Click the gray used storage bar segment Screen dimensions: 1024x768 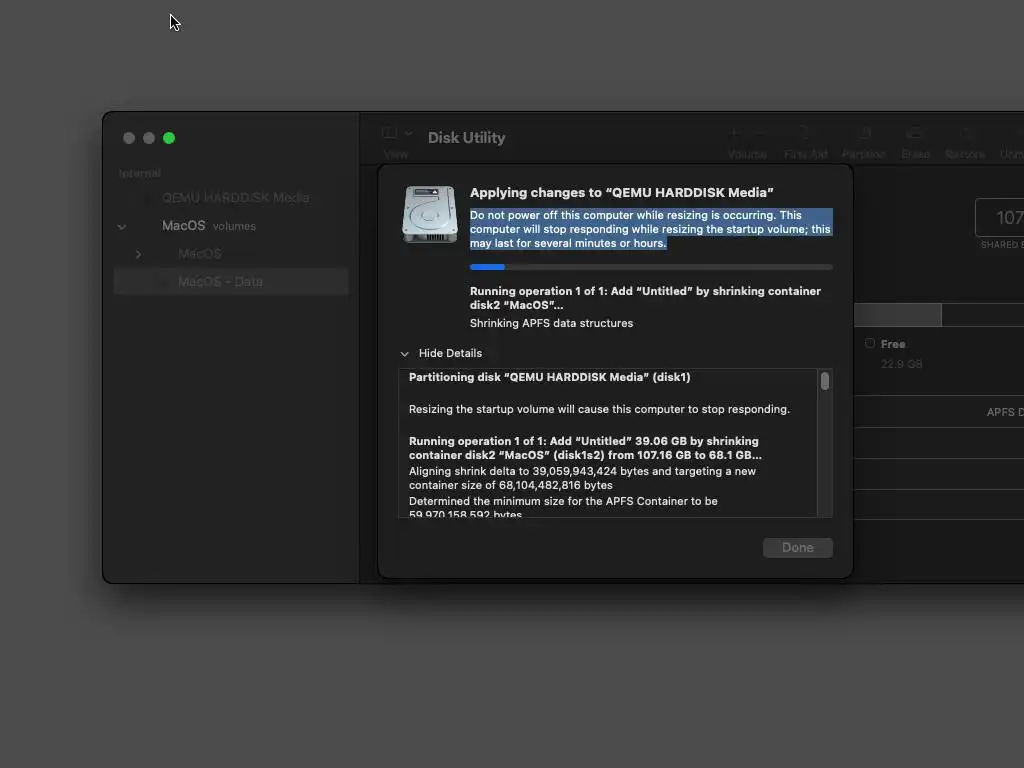[x=897, y=315]
